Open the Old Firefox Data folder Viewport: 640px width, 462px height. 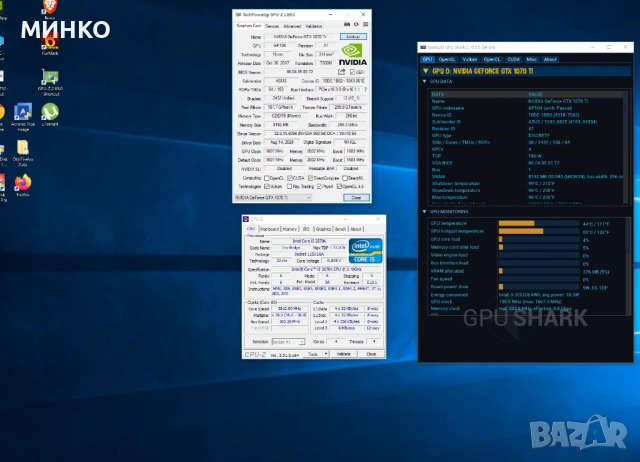(23, 153)
